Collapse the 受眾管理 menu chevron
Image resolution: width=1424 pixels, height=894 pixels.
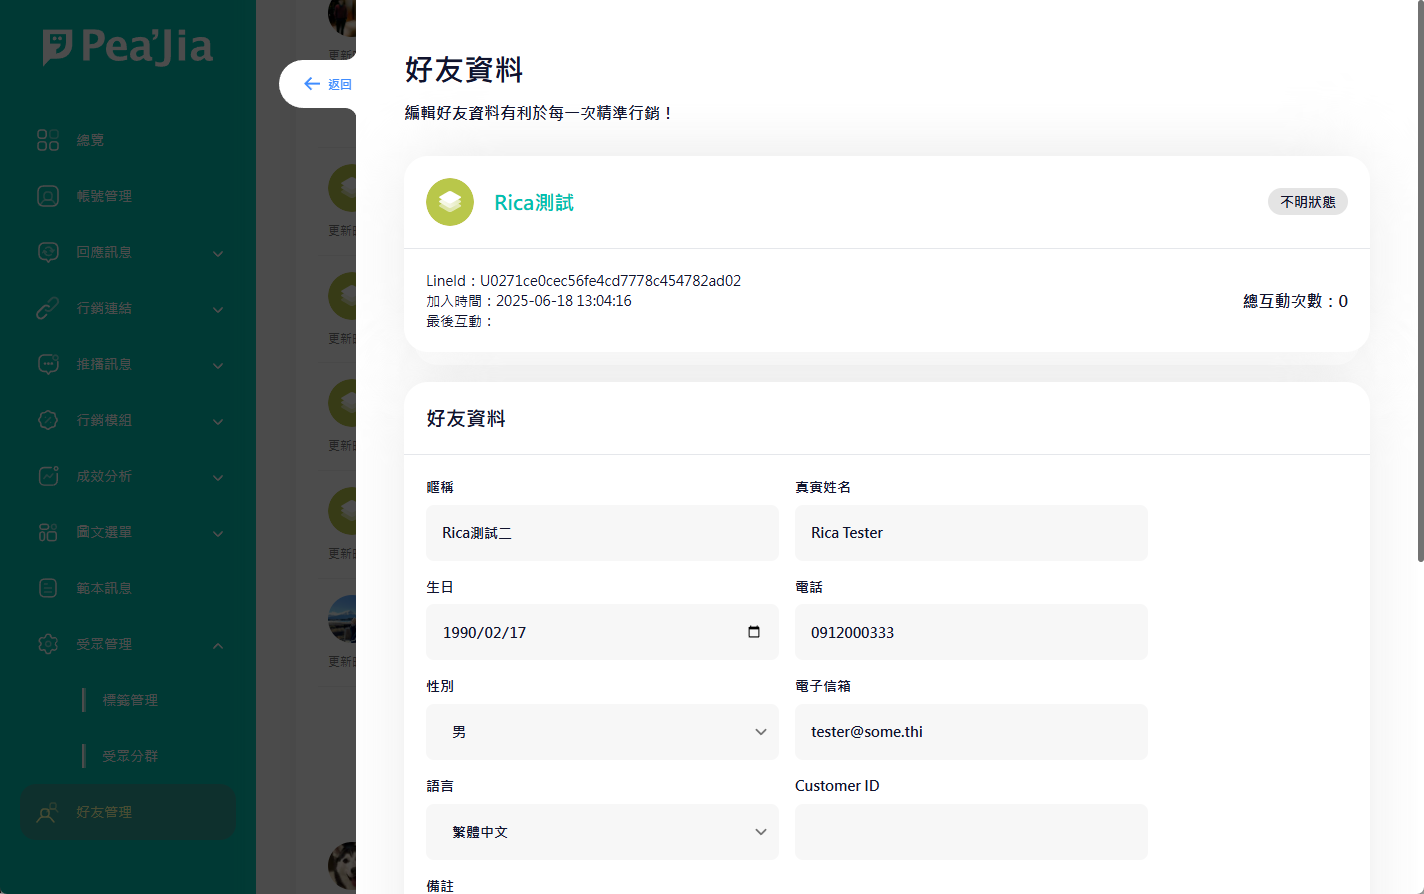(x=218, y=645)
